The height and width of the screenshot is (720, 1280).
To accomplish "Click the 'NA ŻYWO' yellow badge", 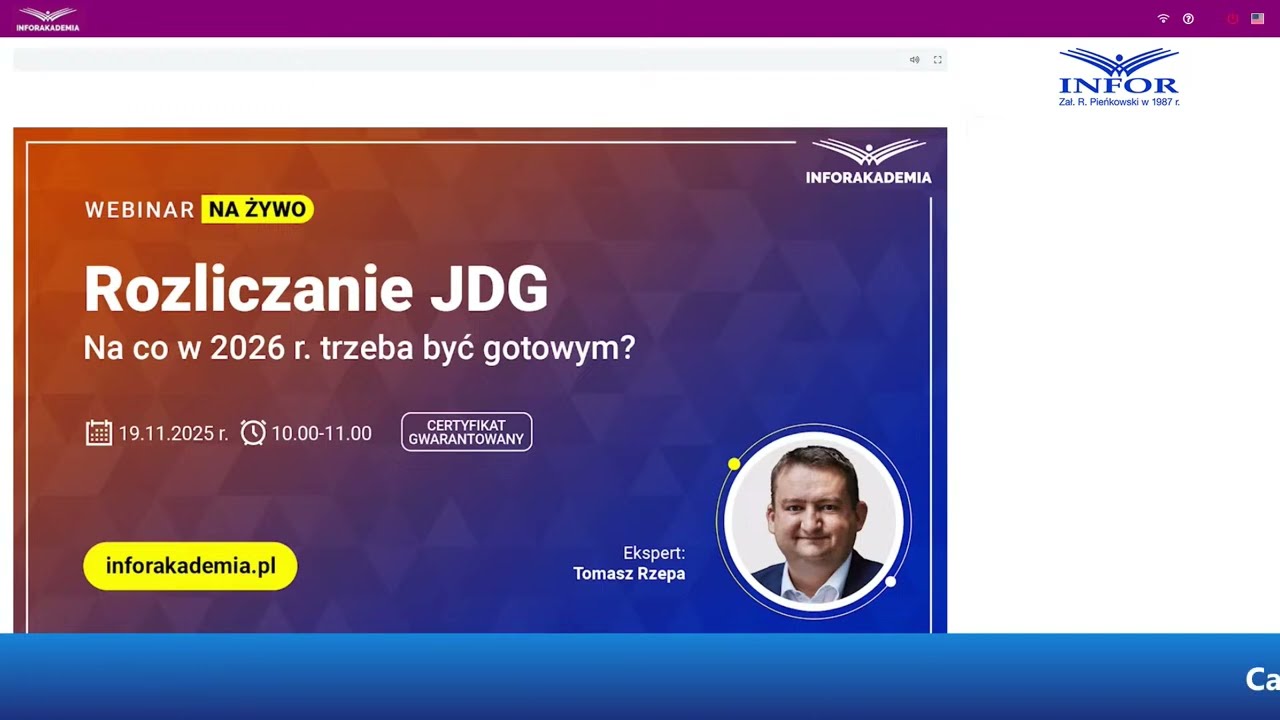I will click(x=257, y=209).
